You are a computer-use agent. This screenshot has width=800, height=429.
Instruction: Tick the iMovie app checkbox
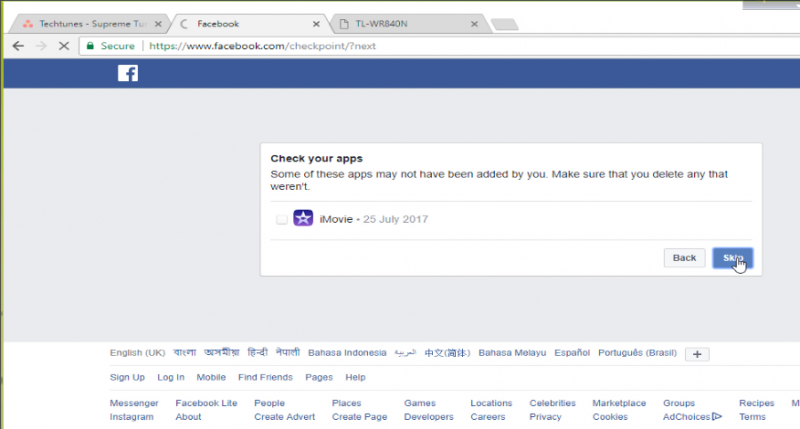pyautogui.click(x=282, y=219)
